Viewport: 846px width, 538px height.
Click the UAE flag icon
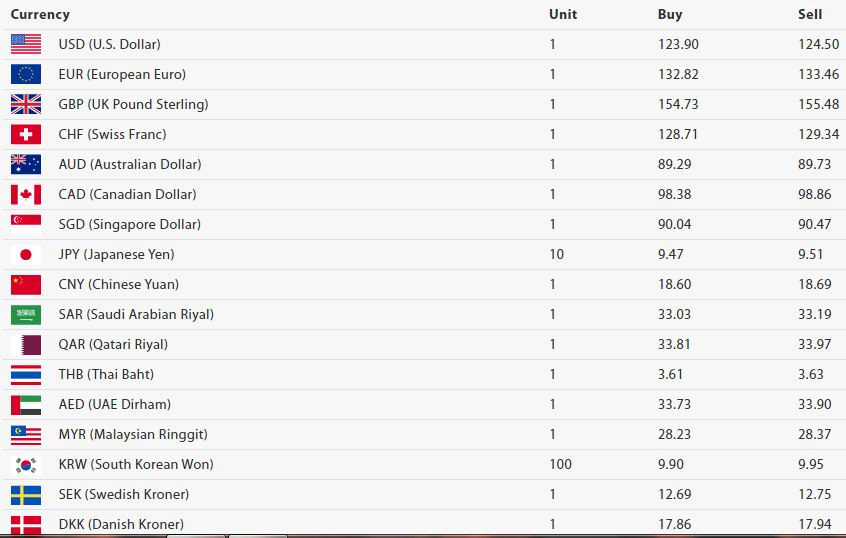coord(26,404)
